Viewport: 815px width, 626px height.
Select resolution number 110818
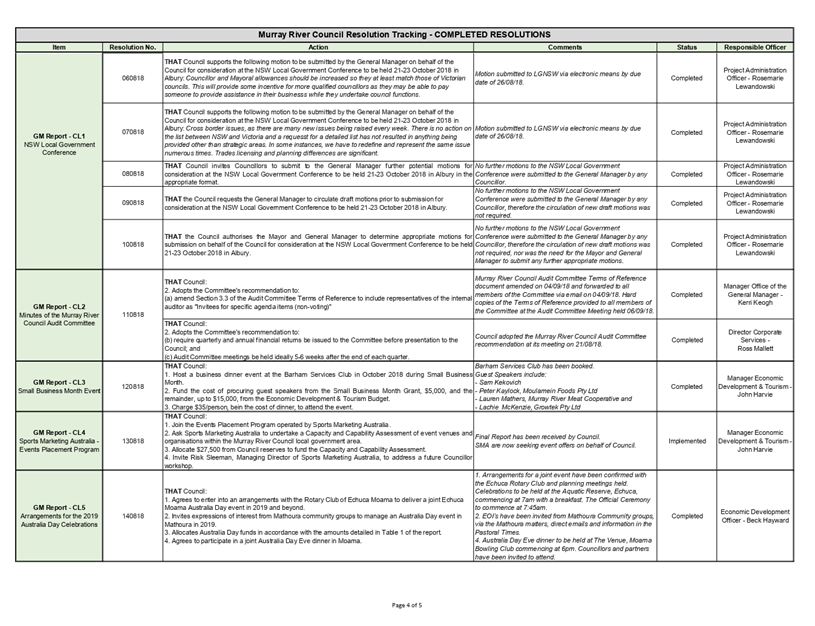(x=133, y=315)
